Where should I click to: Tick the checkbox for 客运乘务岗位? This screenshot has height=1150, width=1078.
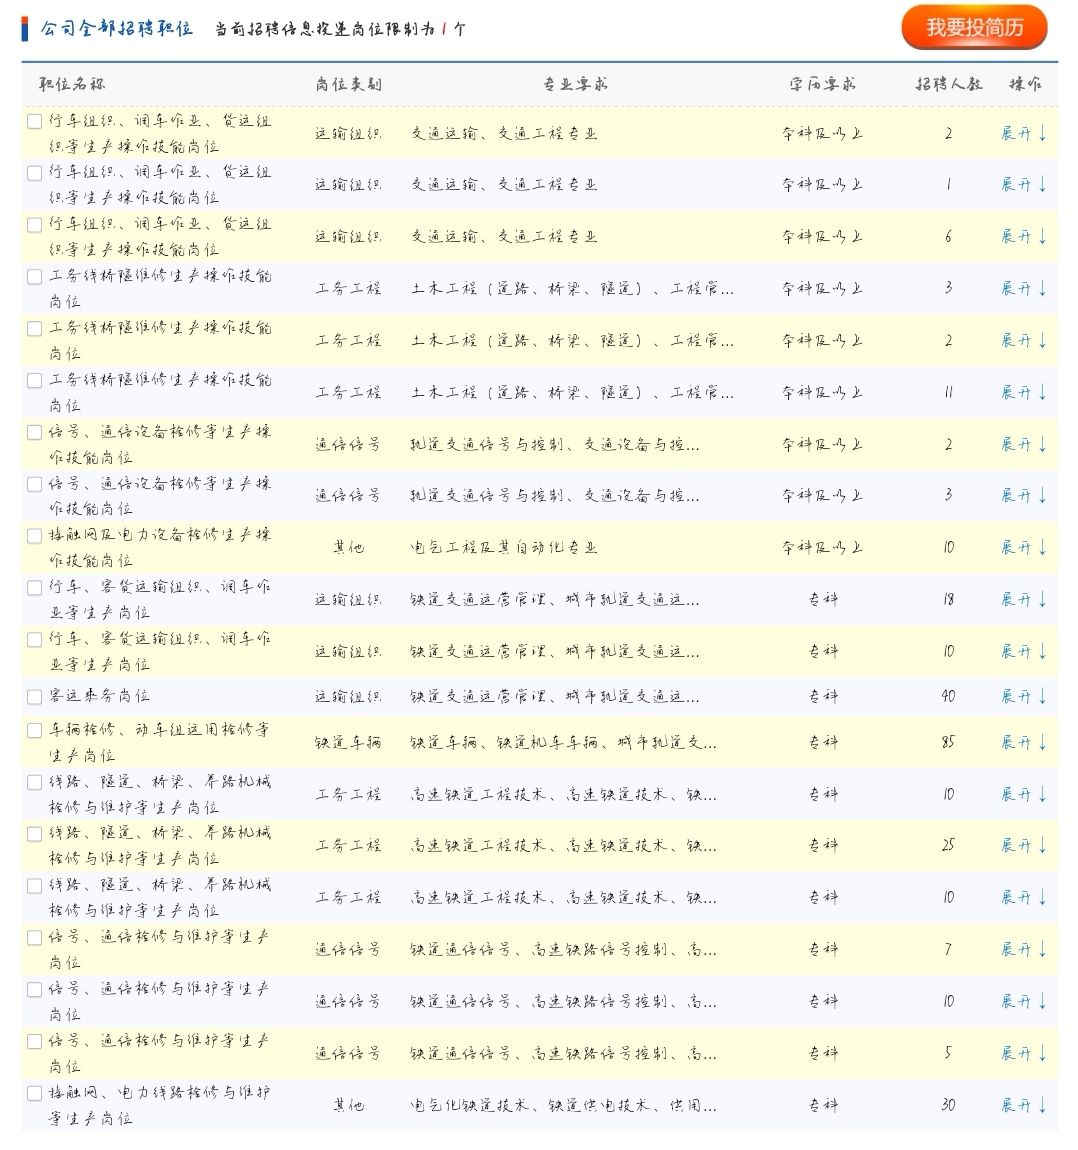35,696
